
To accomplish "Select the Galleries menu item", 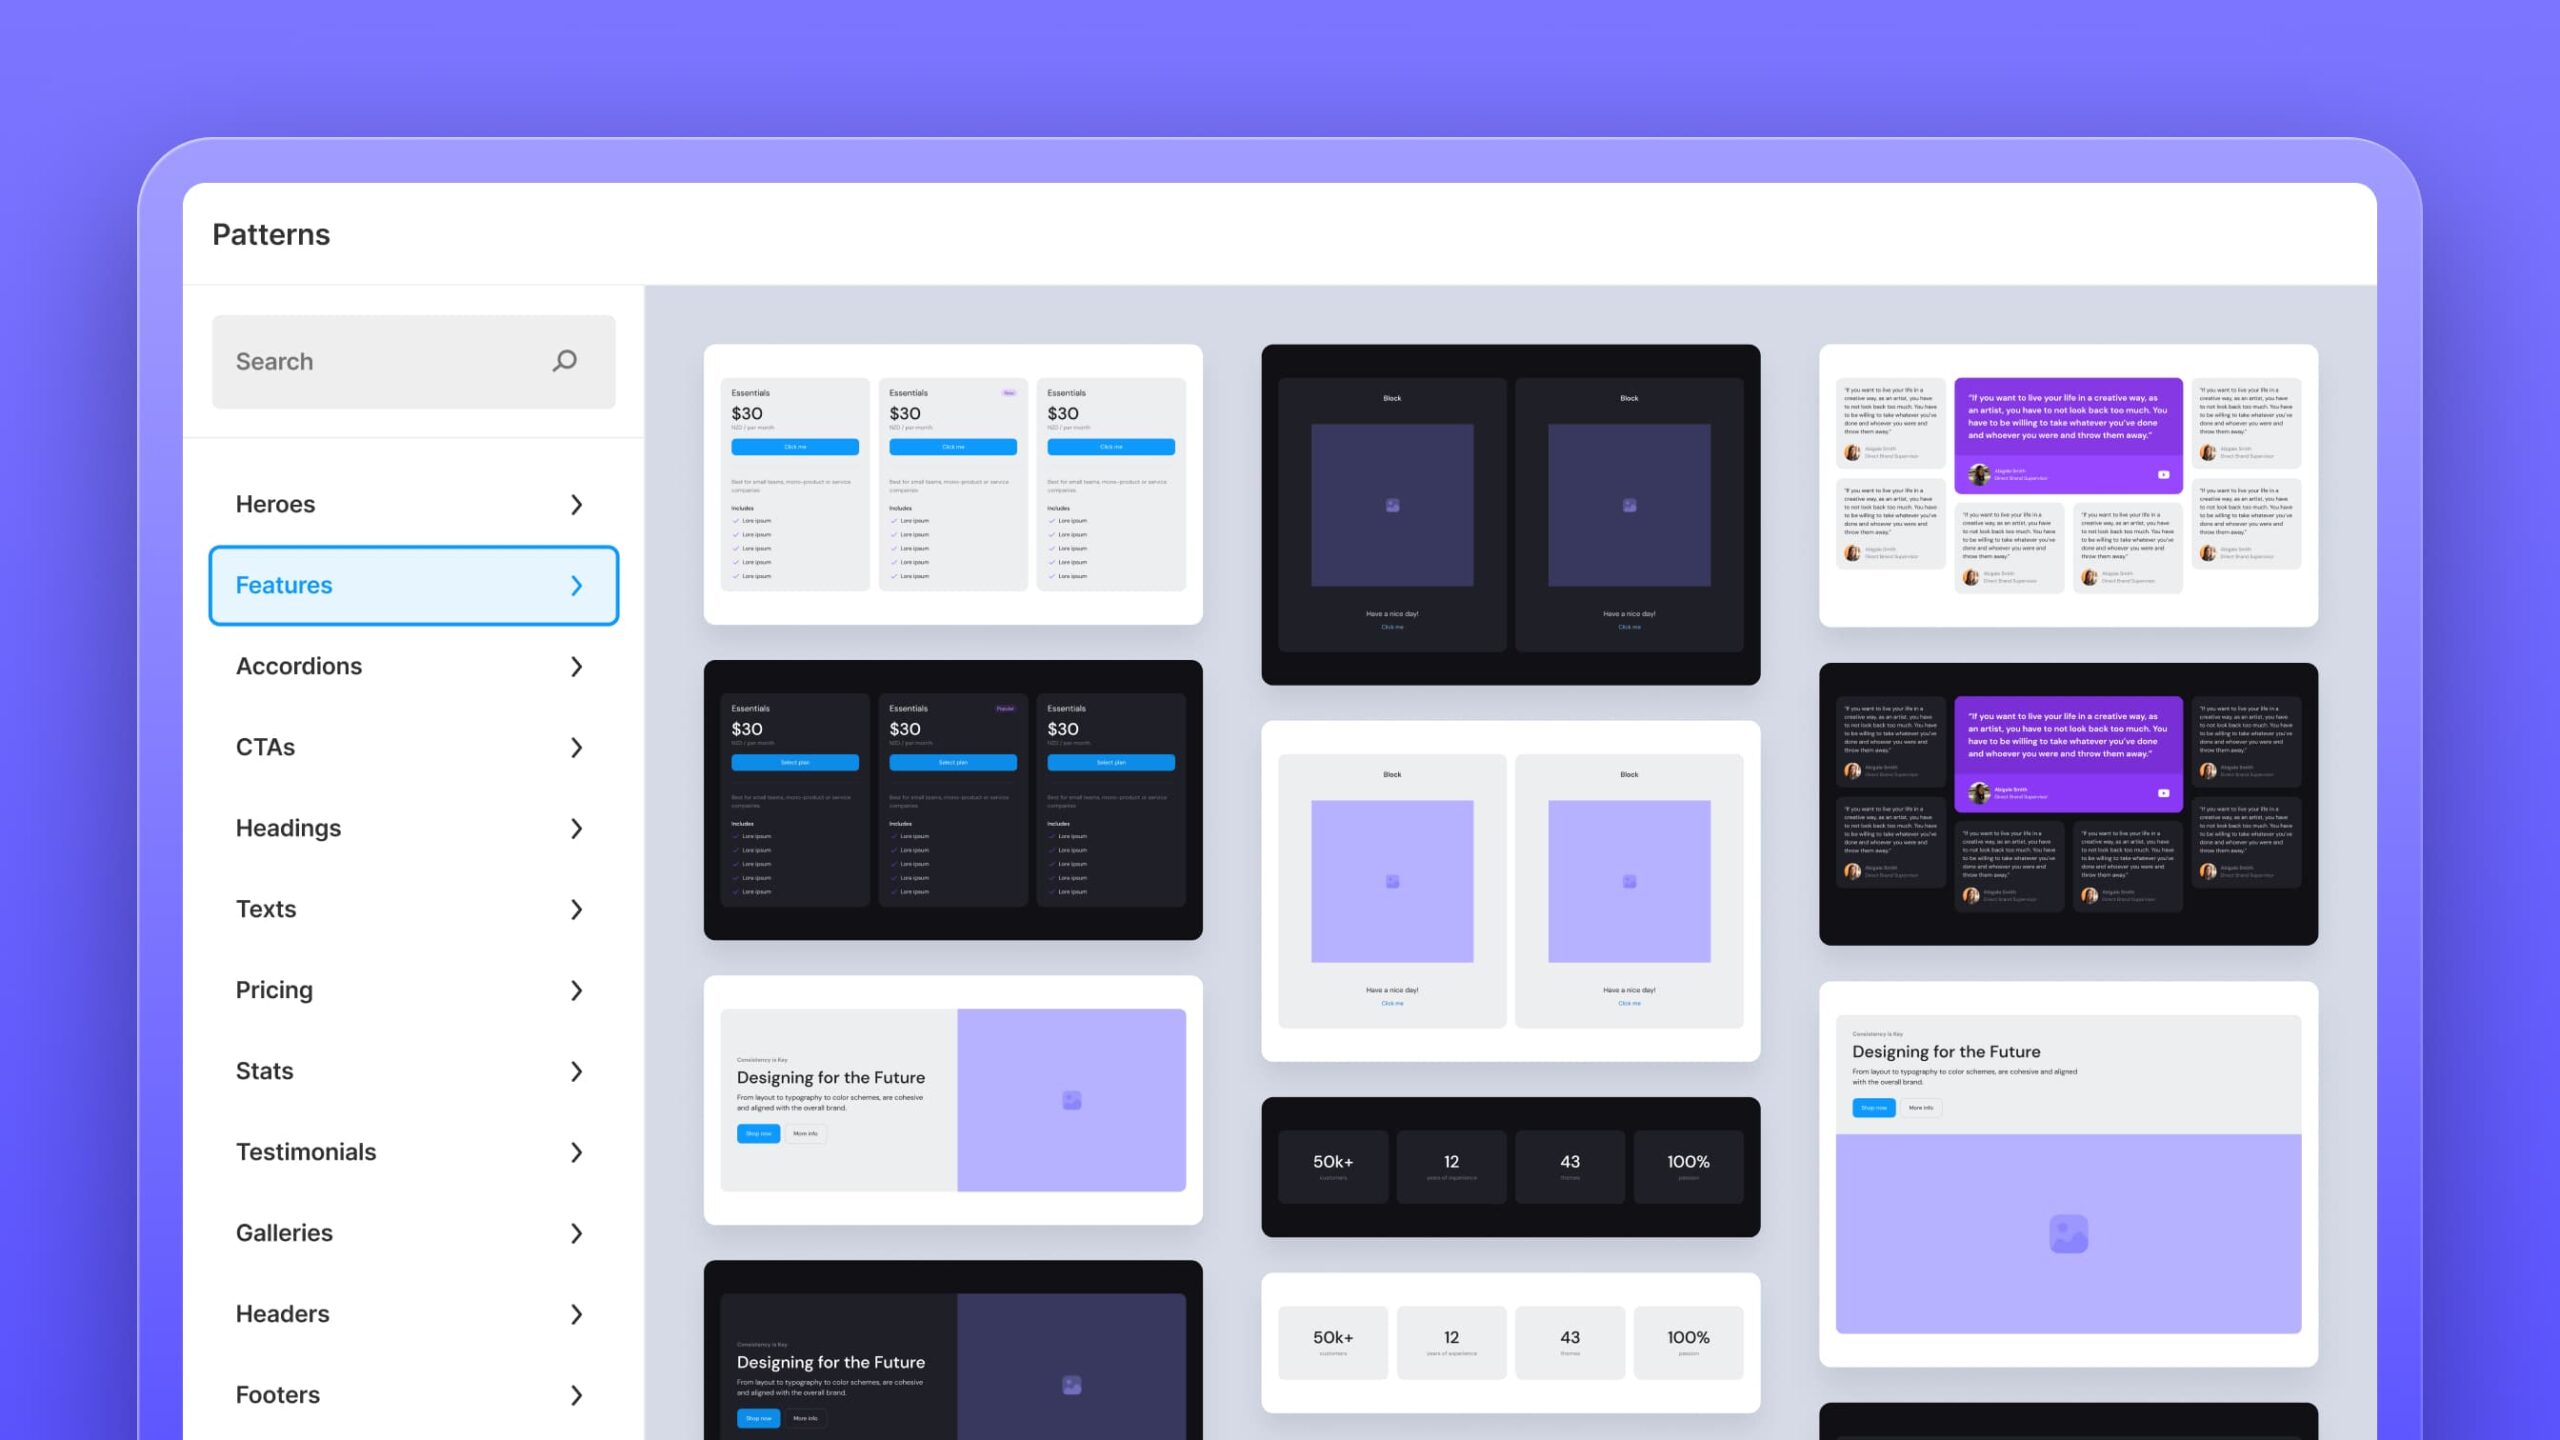I will pos(411,1233).
